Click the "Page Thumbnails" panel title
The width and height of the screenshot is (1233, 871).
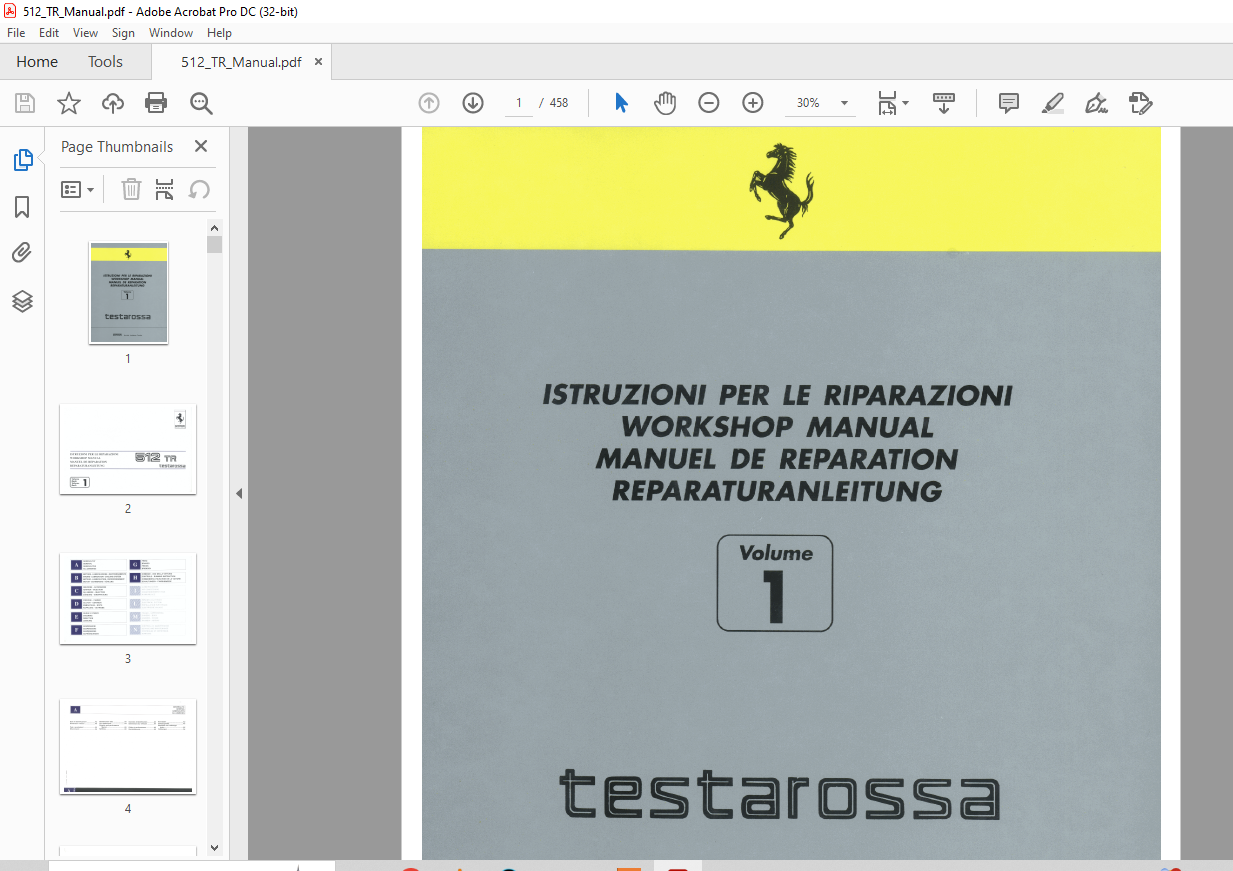tap(117, 146)
